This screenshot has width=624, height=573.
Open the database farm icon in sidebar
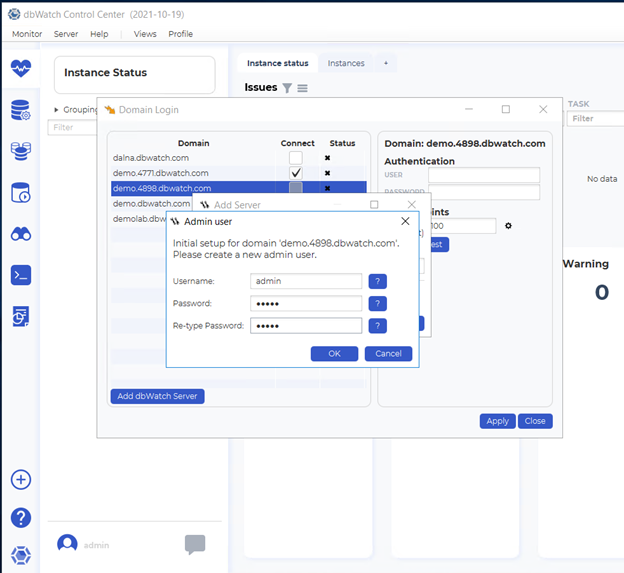click(x=21, y=151)
